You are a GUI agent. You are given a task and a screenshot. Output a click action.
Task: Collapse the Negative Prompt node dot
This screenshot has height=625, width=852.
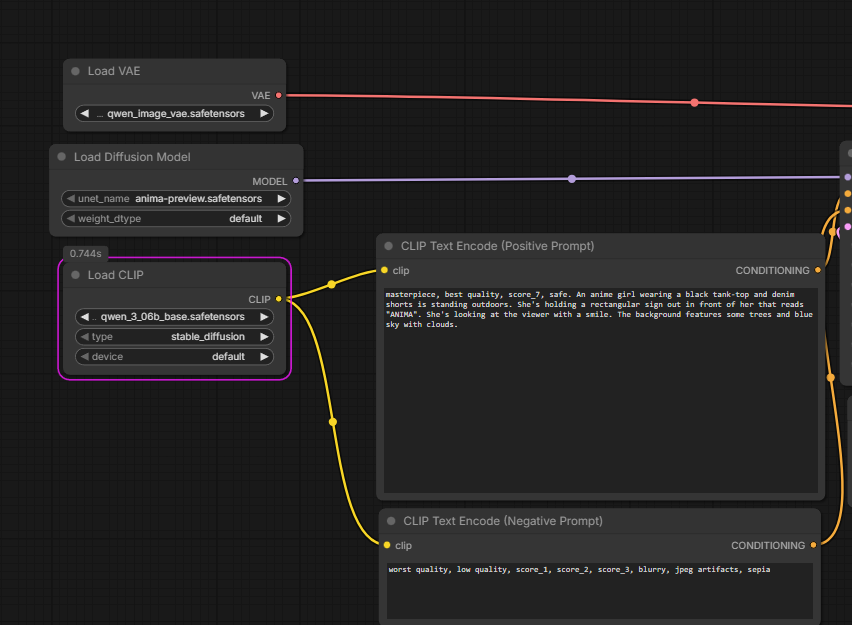click(391, 521)
